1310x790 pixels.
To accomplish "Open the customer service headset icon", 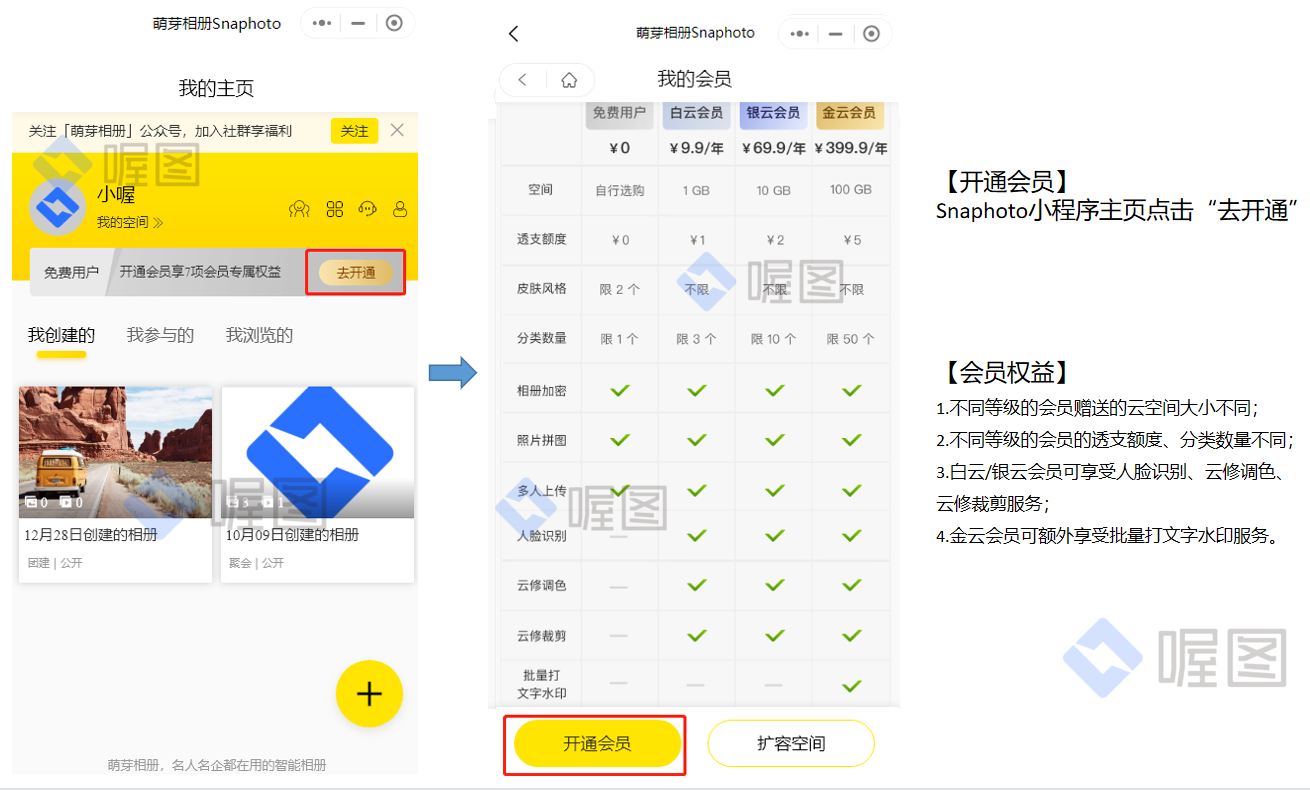I will point(367,209).
